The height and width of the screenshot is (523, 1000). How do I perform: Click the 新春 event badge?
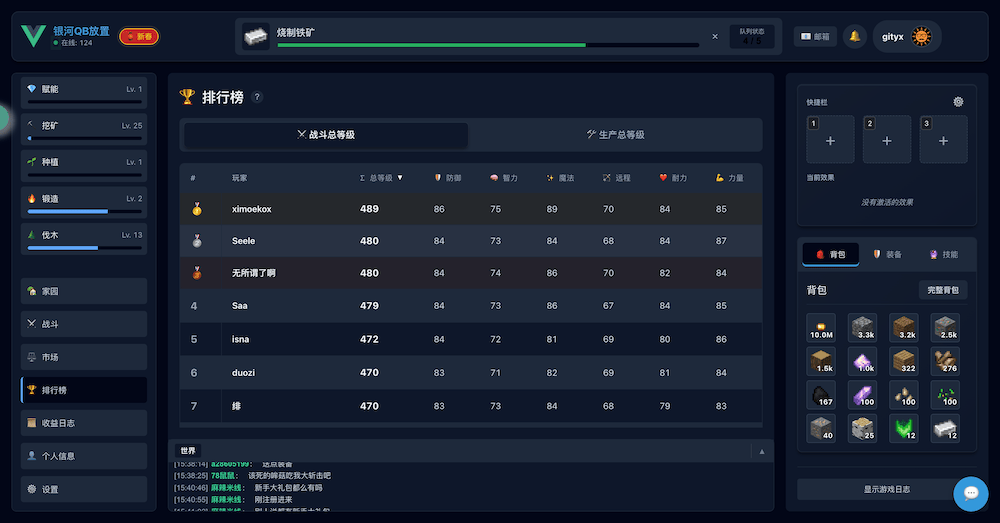tap(139, 37)
